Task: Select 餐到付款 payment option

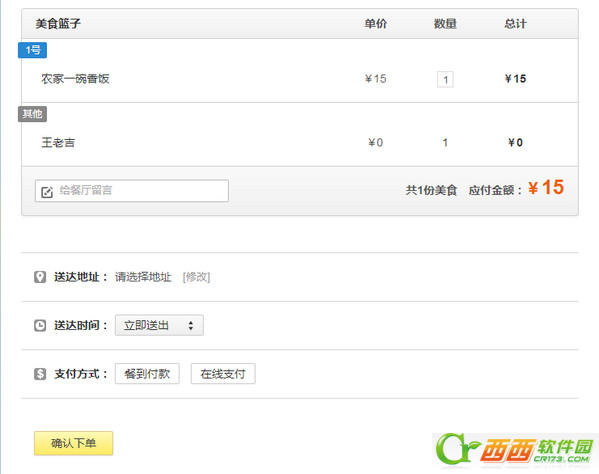Action: pos(147,374)
